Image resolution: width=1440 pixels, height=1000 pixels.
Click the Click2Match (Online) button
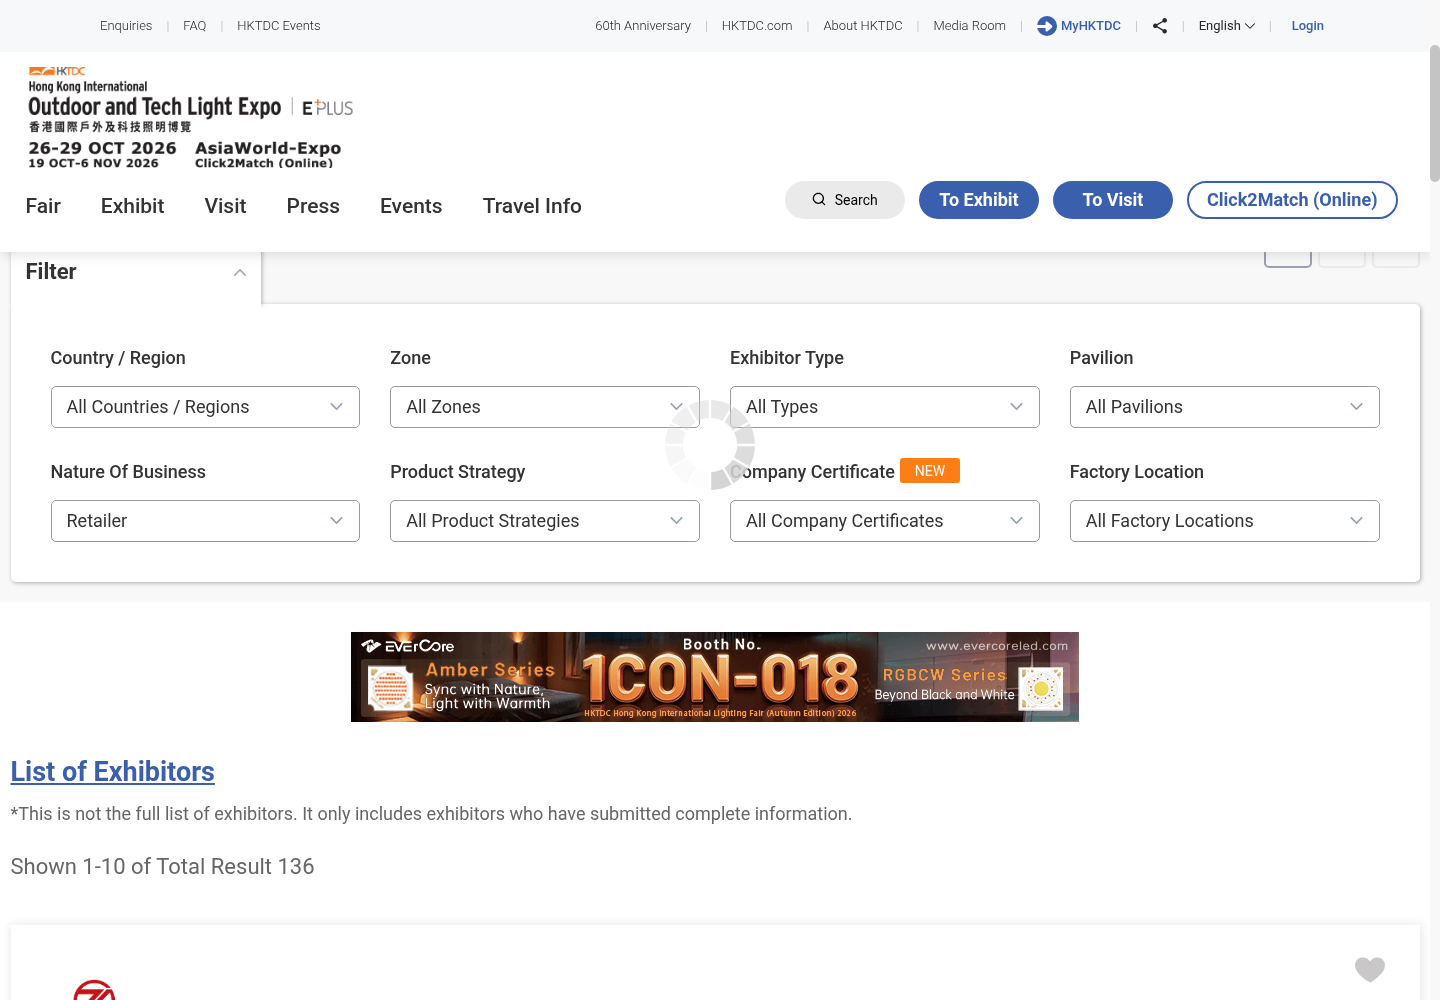pos(1292,200)
